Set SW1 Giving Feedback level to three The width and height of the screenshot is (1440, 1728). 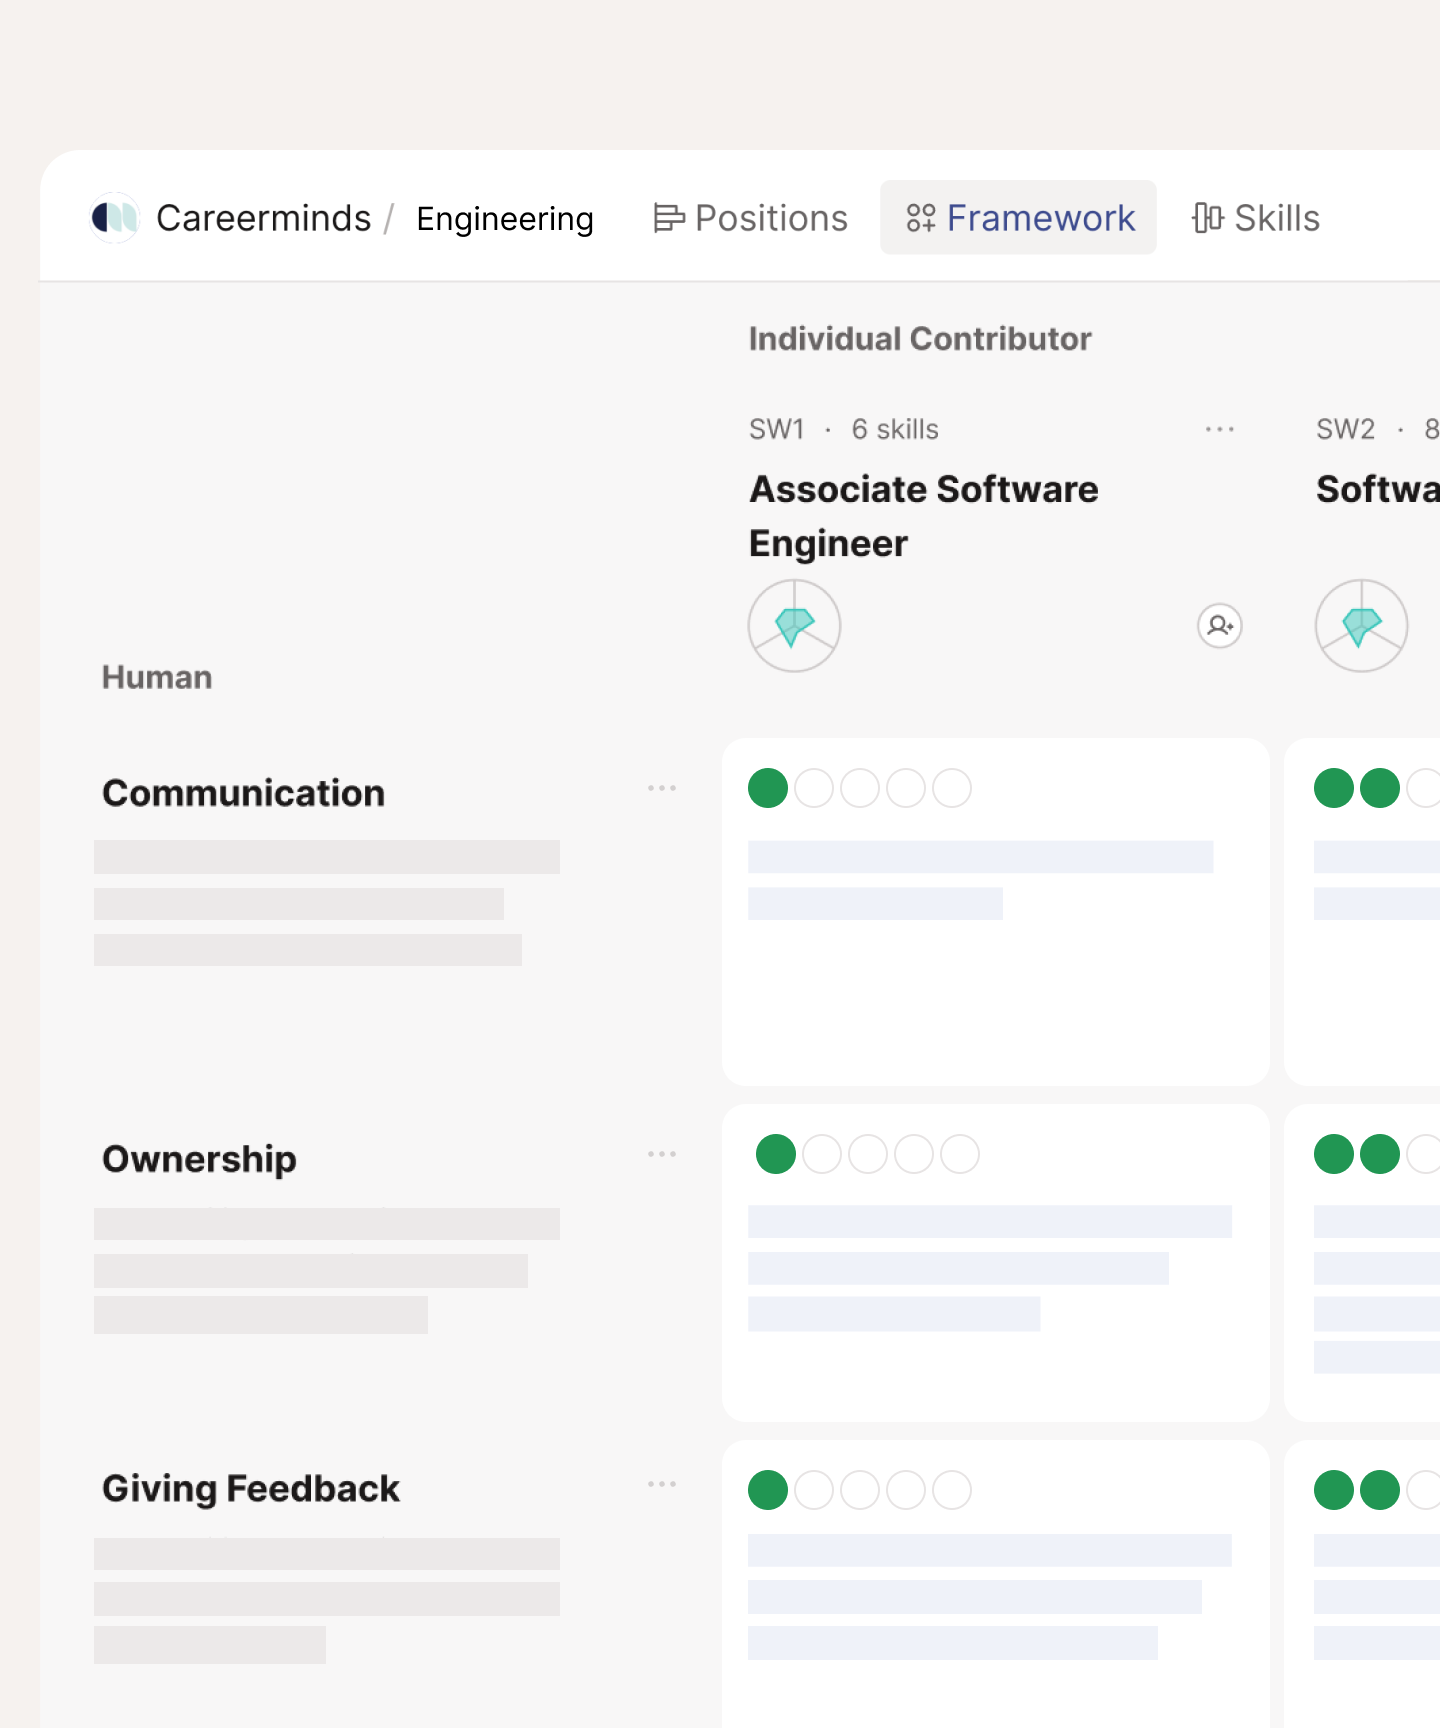[x=860, y=1490]
